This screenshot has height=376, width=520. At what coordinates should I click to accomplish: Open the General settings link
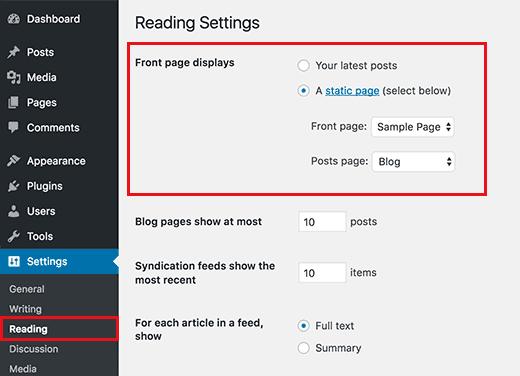point(27,289)
